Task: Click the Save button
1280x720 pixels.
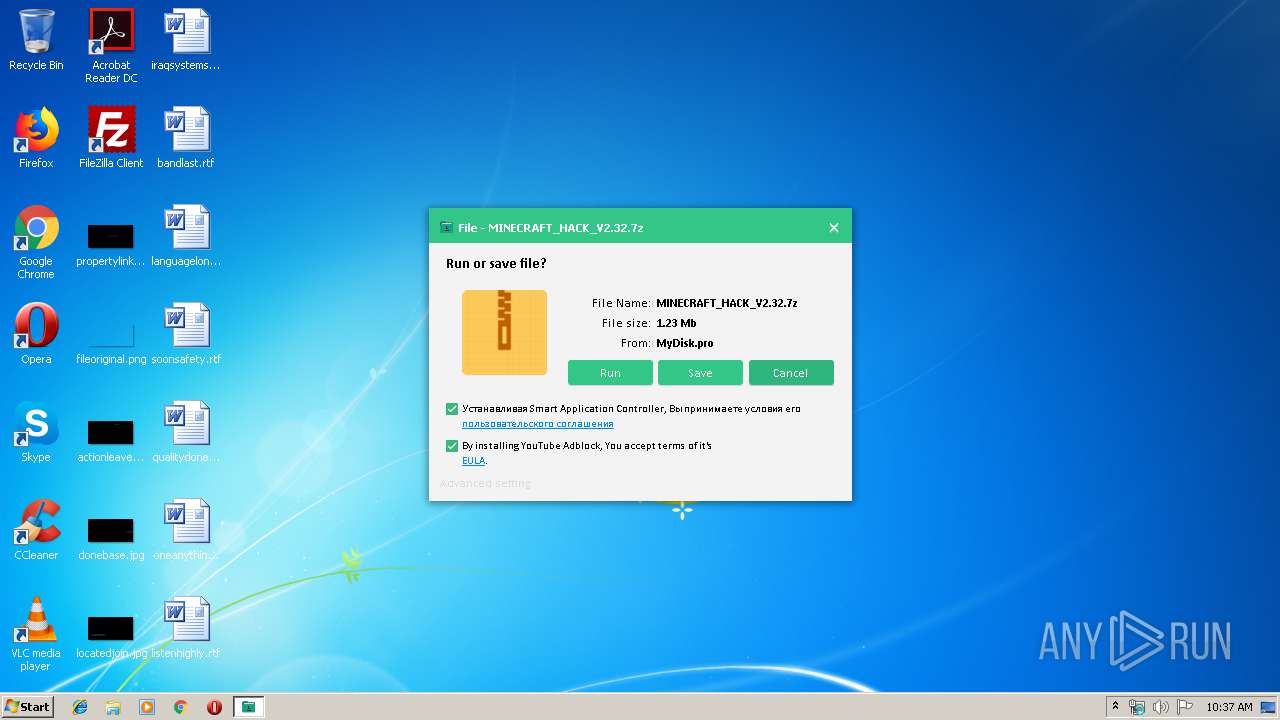Action: click(700, 373)
